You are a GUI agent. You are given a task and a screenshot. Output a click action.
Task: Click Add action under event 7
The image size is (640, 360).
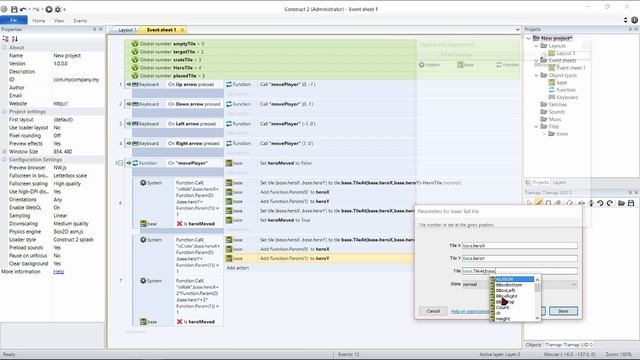point(238,268)
